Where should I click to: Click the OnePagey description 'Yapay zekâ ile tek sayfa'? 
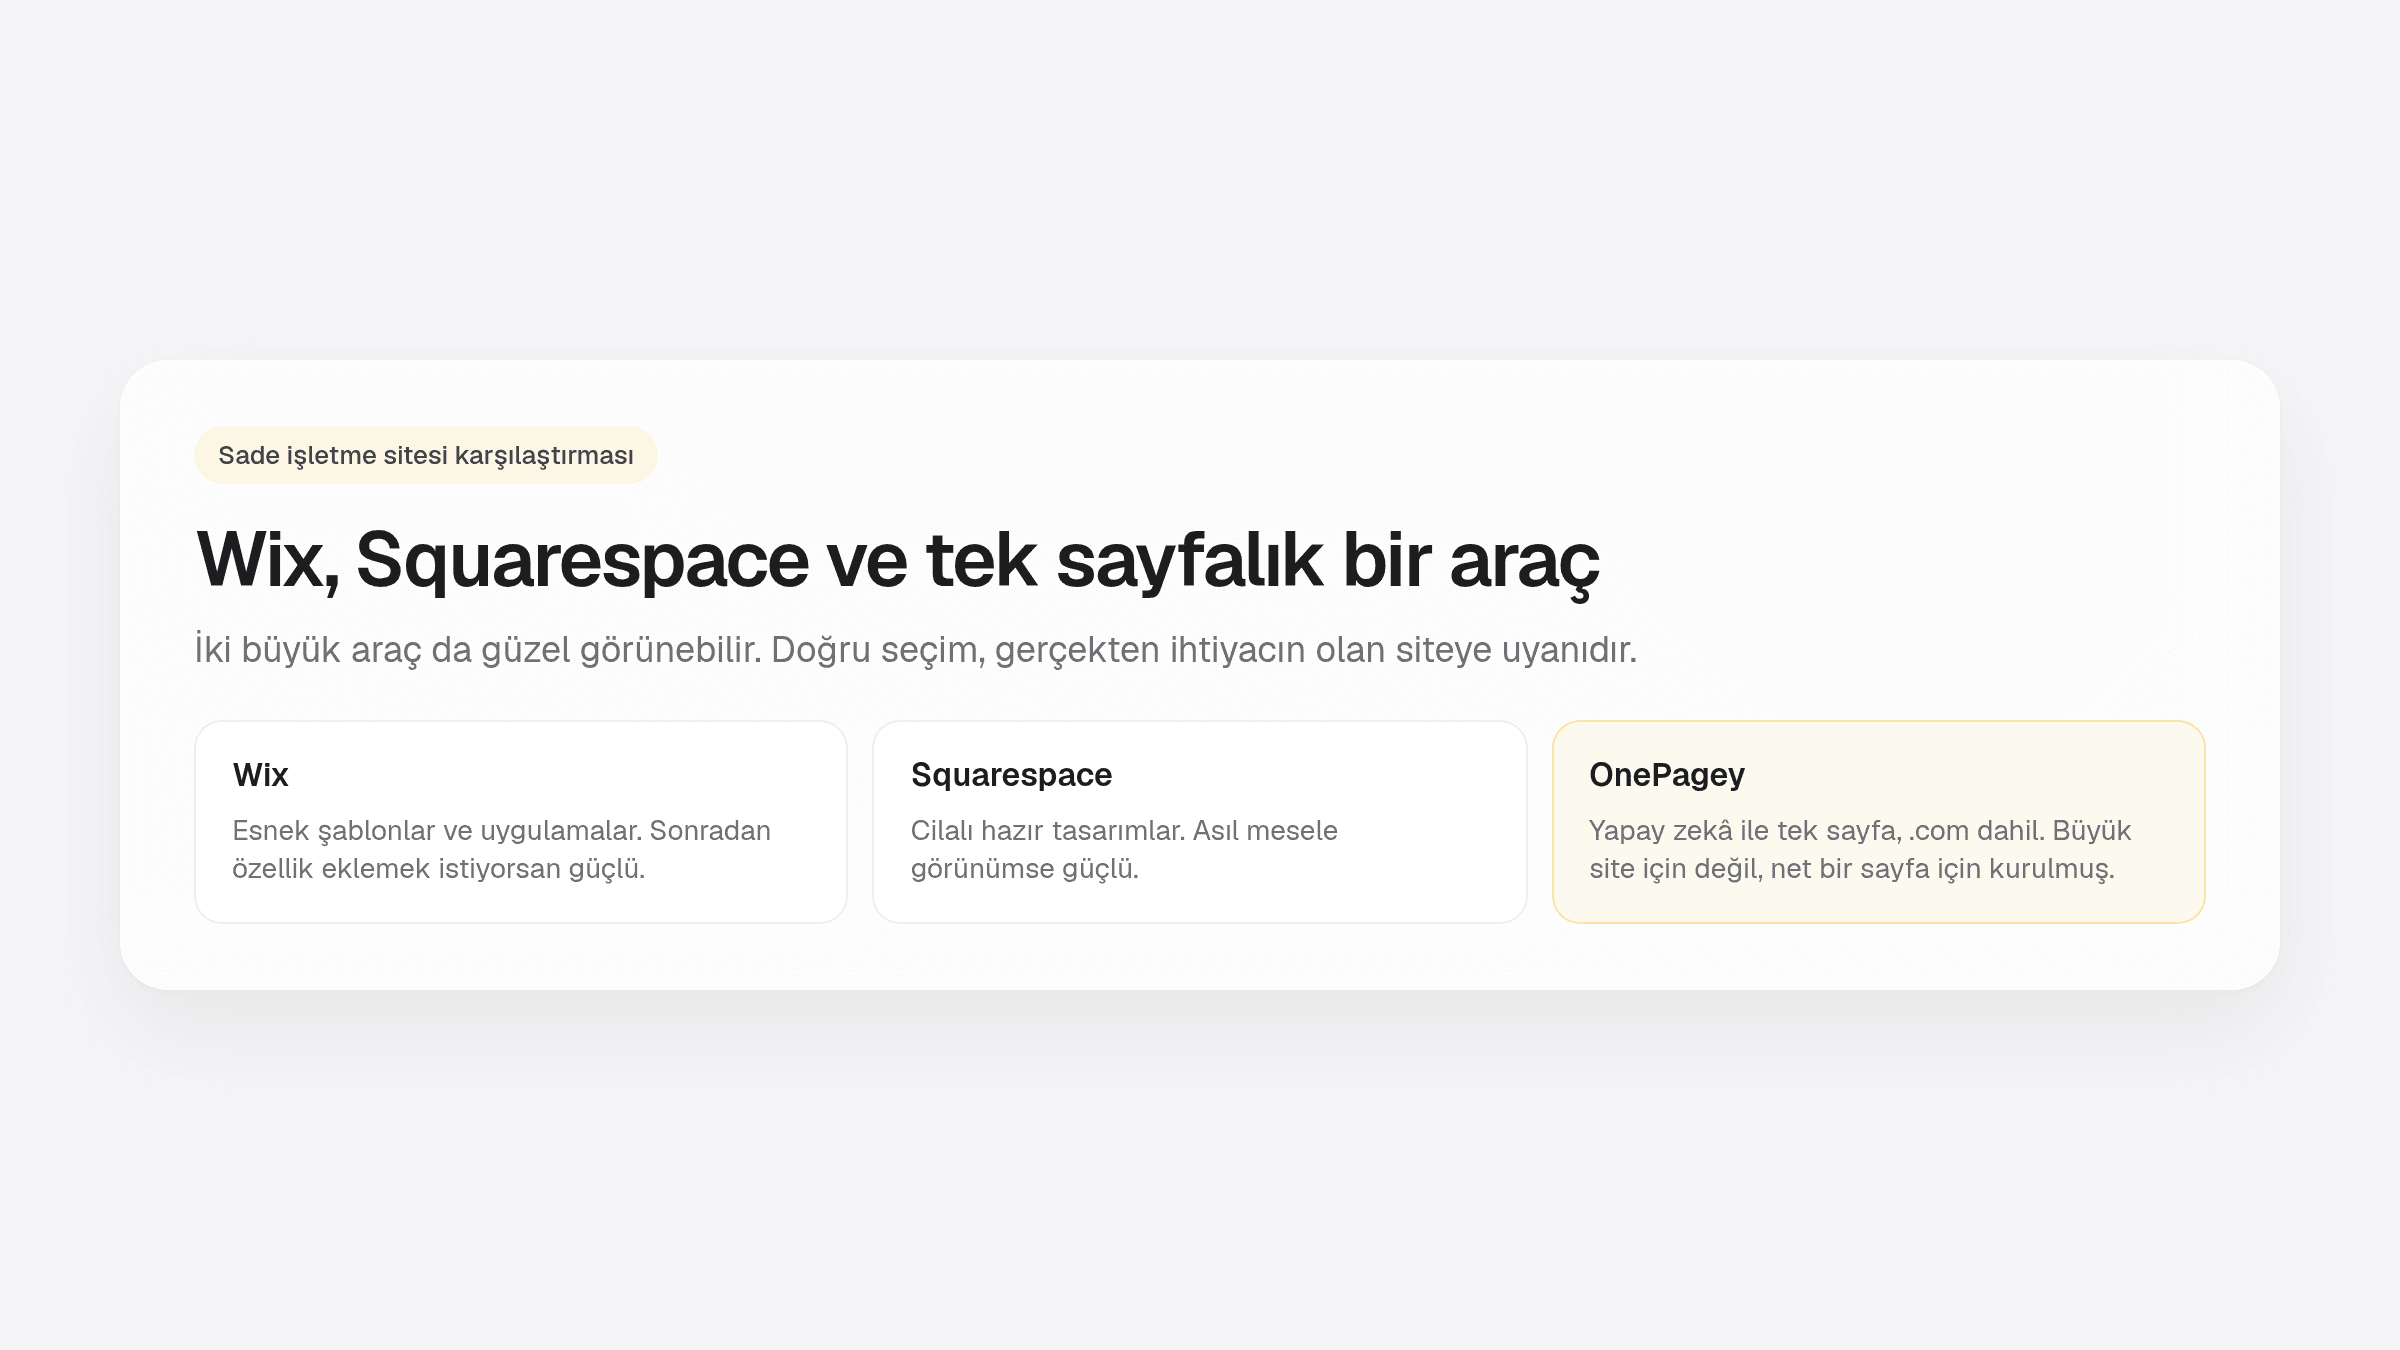(1860, 849)
